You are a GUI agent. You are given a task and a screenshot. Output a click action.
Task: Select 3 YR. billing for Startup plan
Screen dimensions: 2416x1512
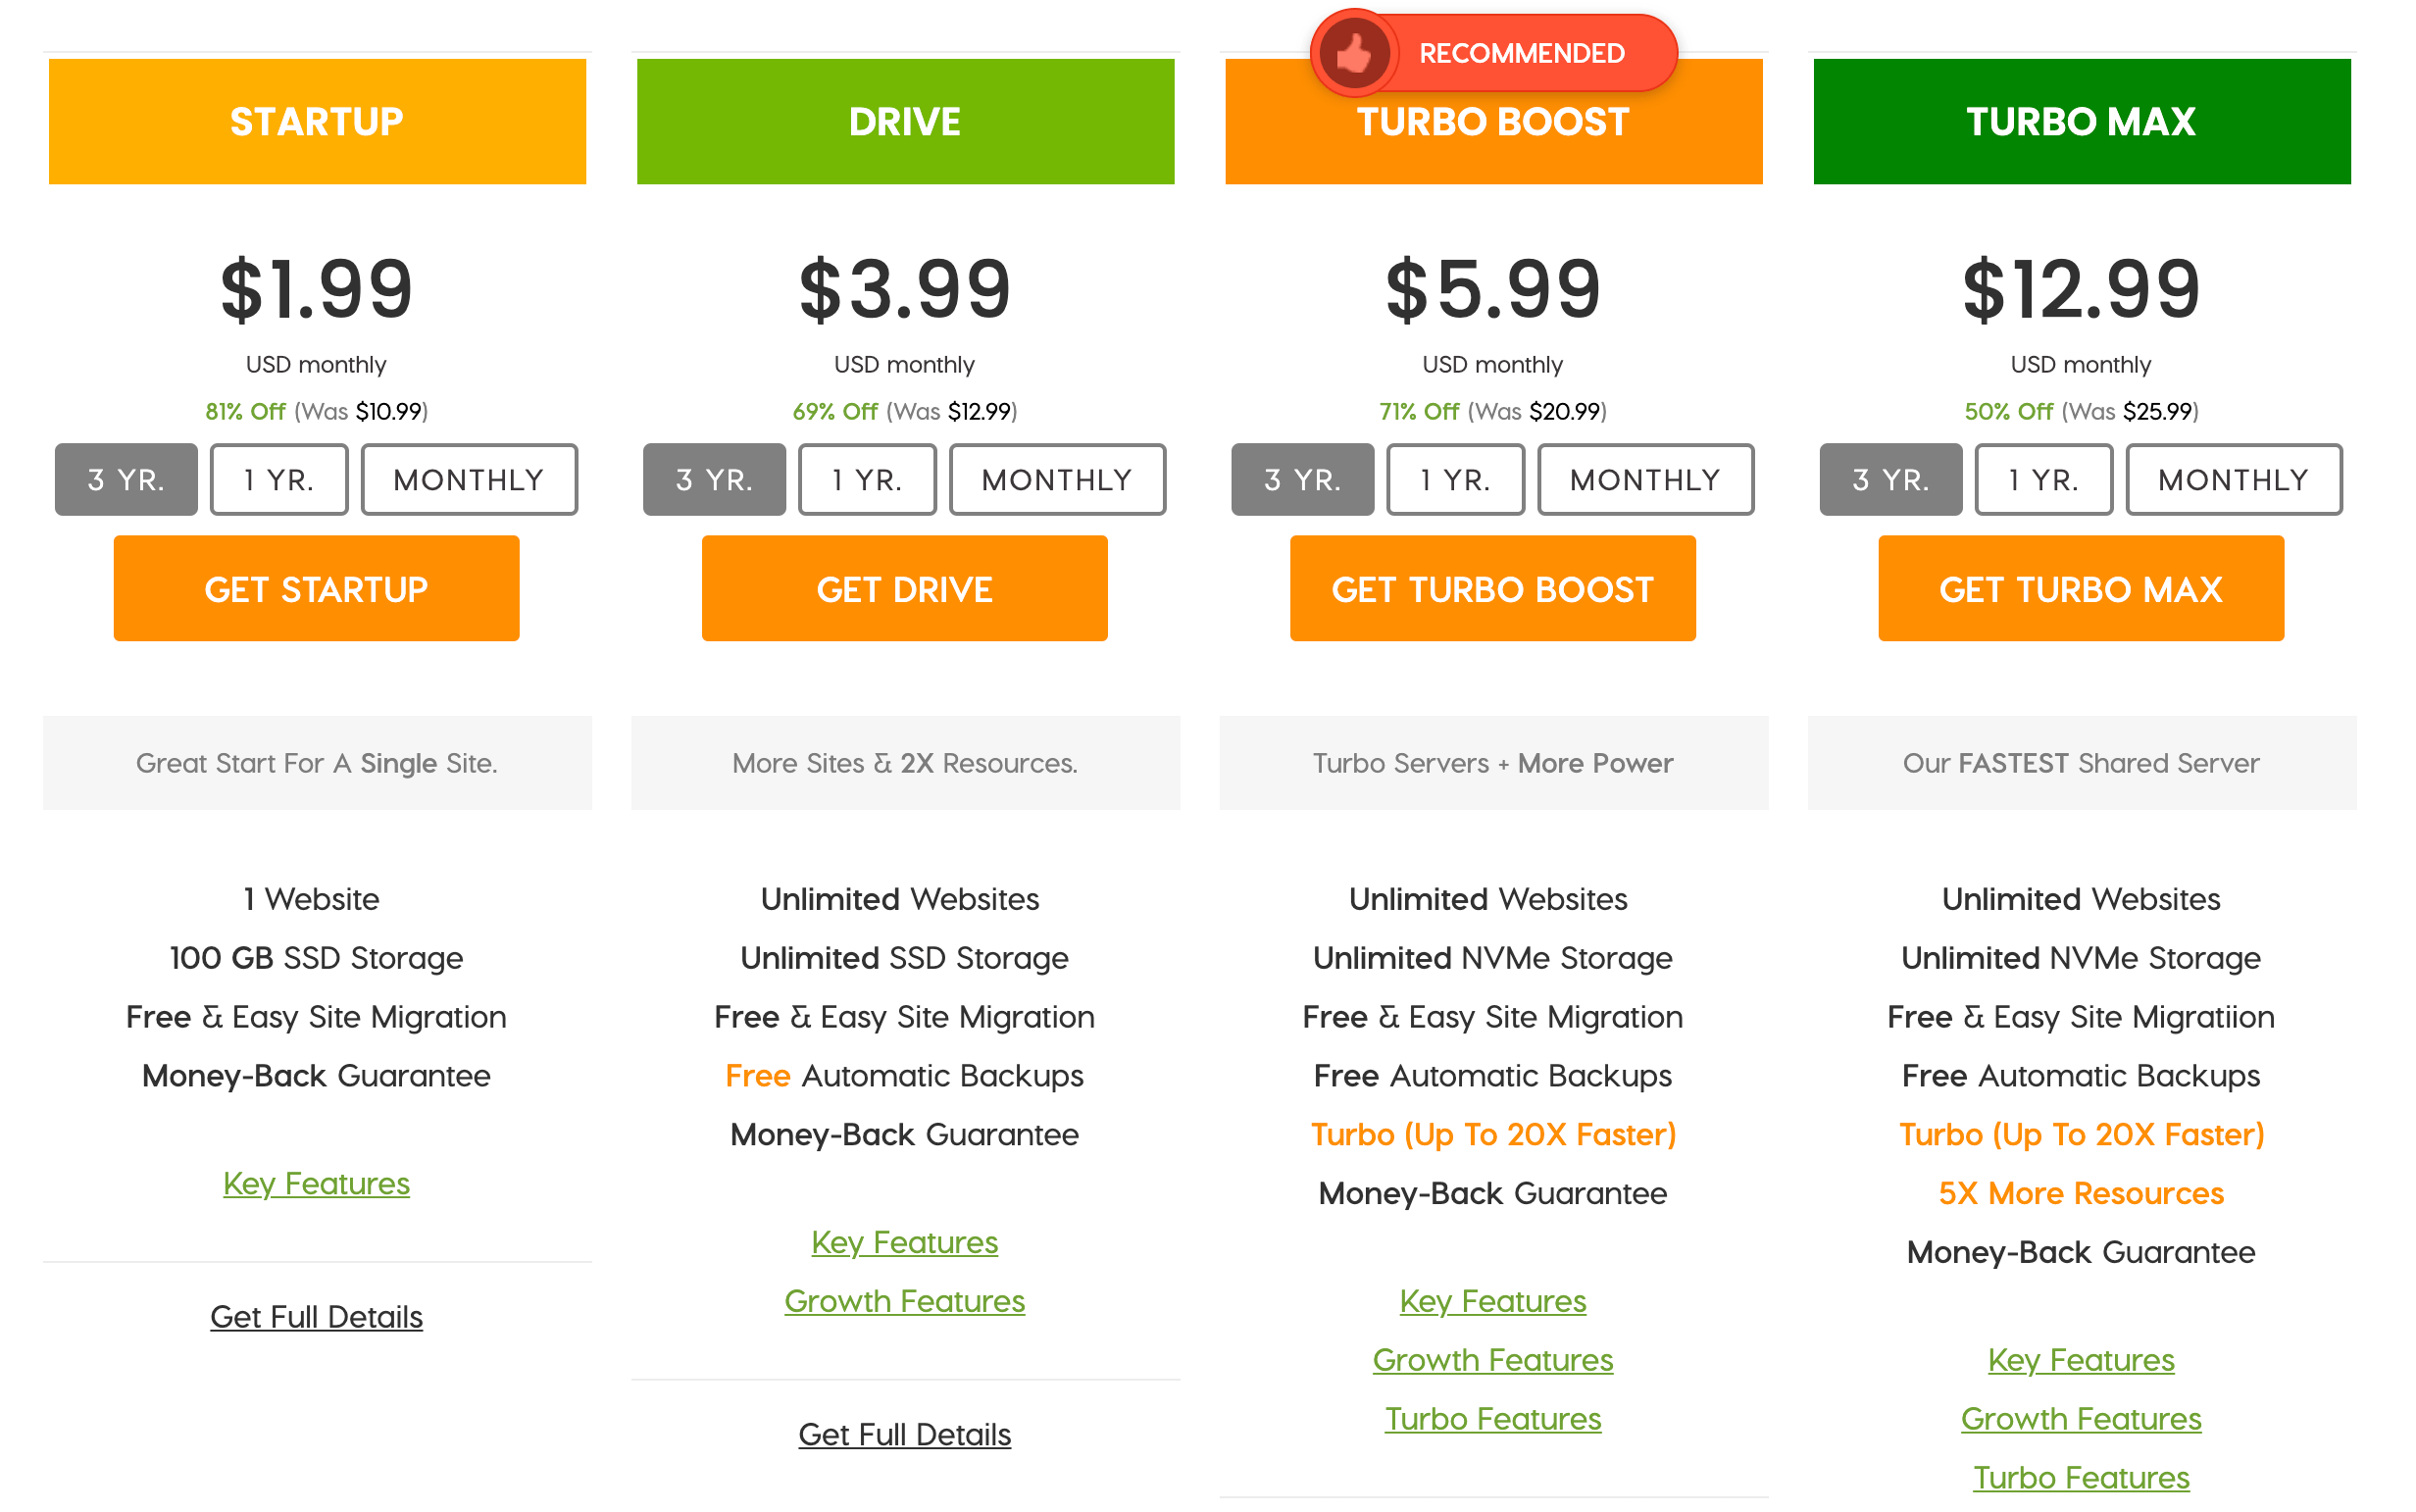[x=126, y=480]
